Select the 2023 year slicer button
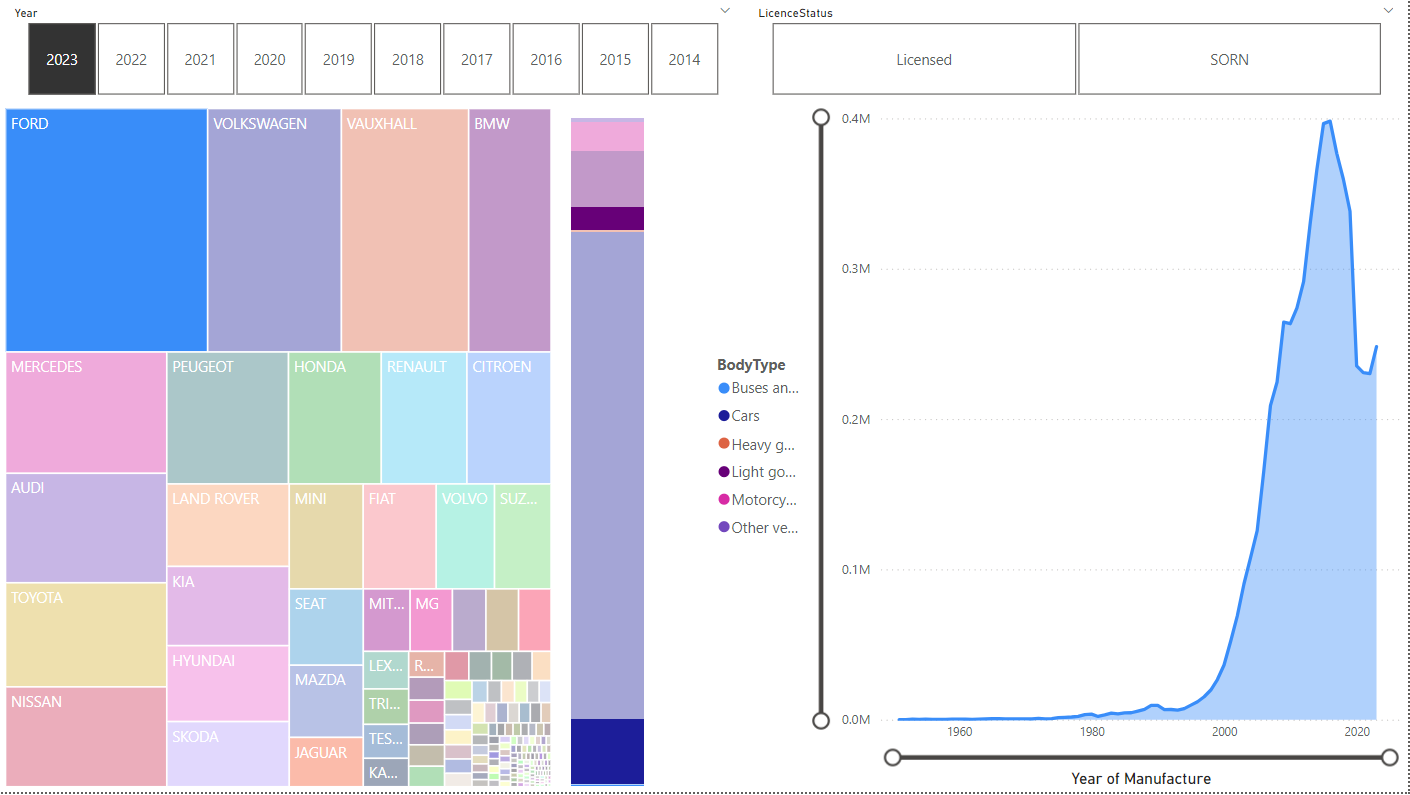 [62, 59]
